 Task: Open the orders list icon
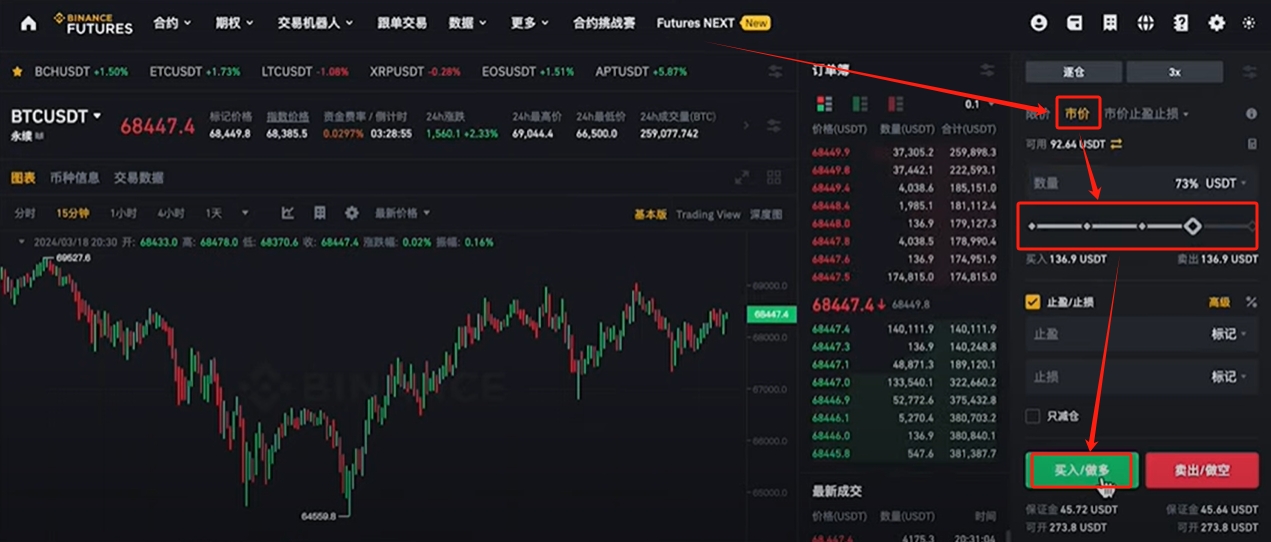click(x=1110, y=23)
